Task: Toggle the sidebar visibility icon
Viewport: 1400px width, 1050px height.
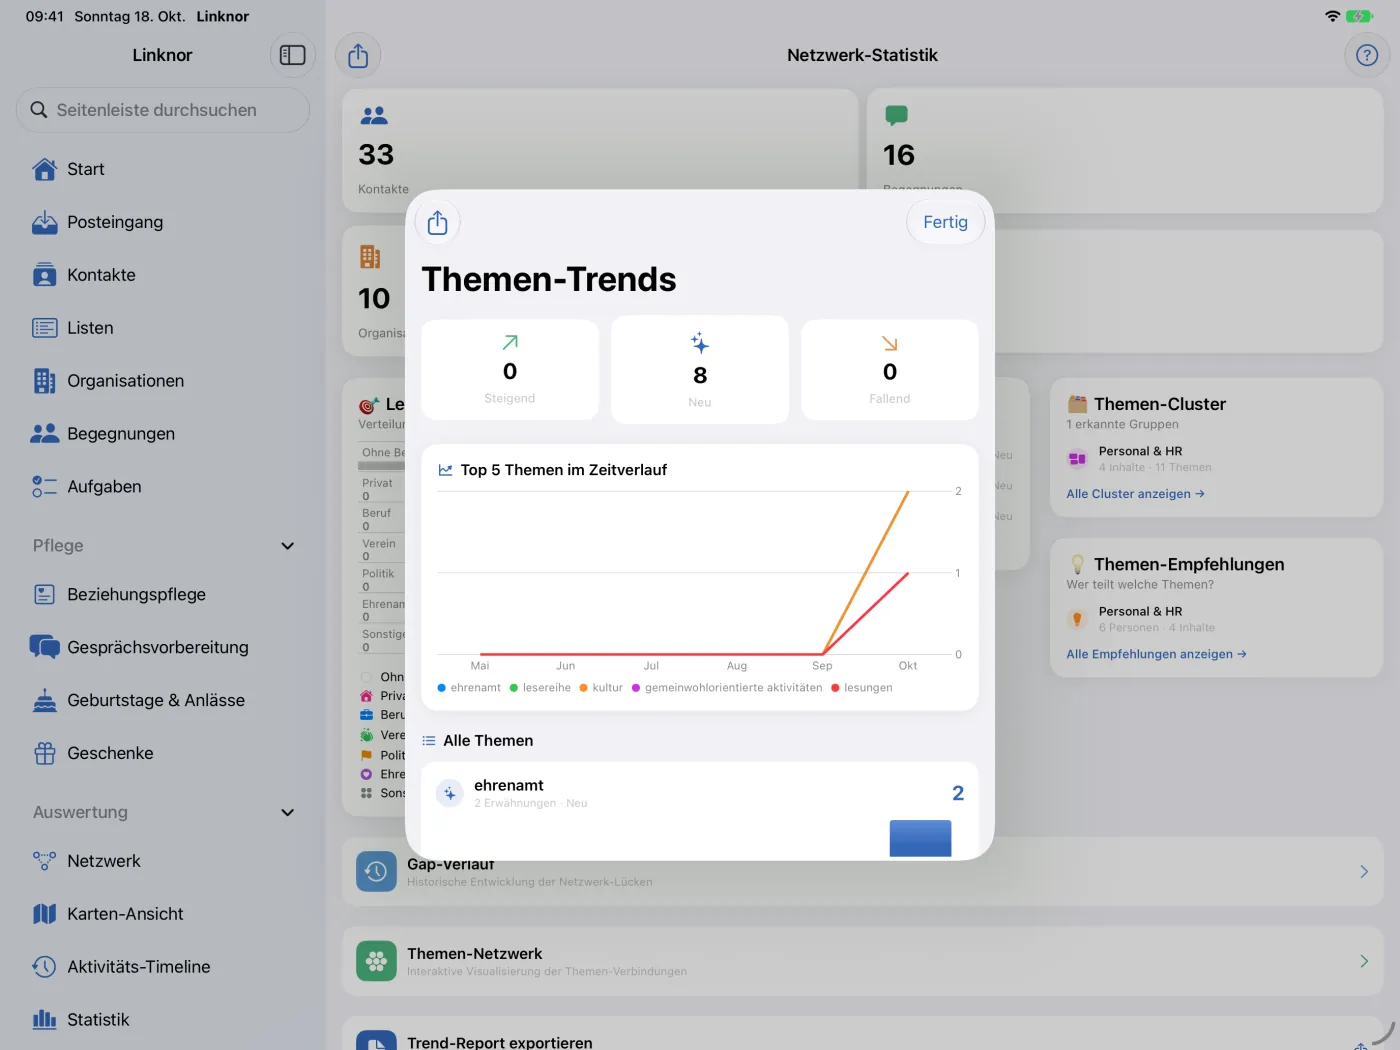Action: [293, 55]
